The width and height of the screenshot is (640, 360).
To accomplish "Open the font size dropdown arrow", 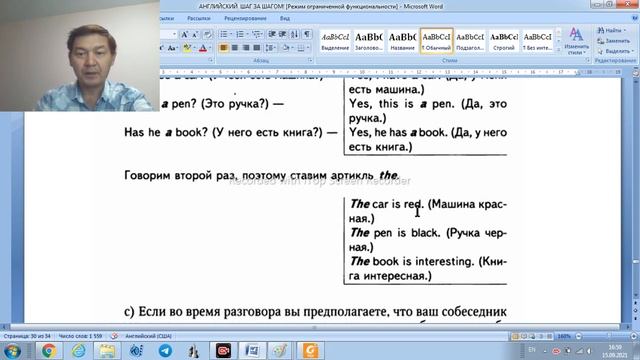I will [174, 34].
